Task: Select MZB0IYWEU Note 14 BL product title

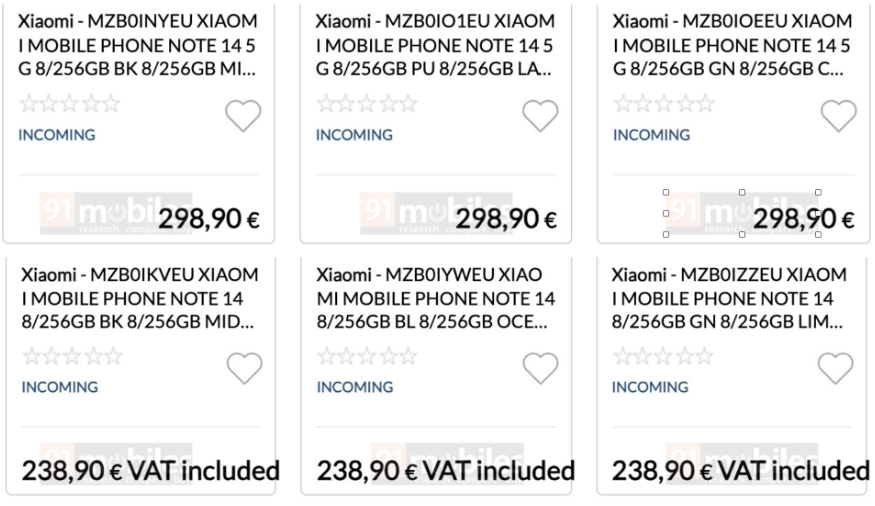Action: pyautogui.click(x=435, y=298)
